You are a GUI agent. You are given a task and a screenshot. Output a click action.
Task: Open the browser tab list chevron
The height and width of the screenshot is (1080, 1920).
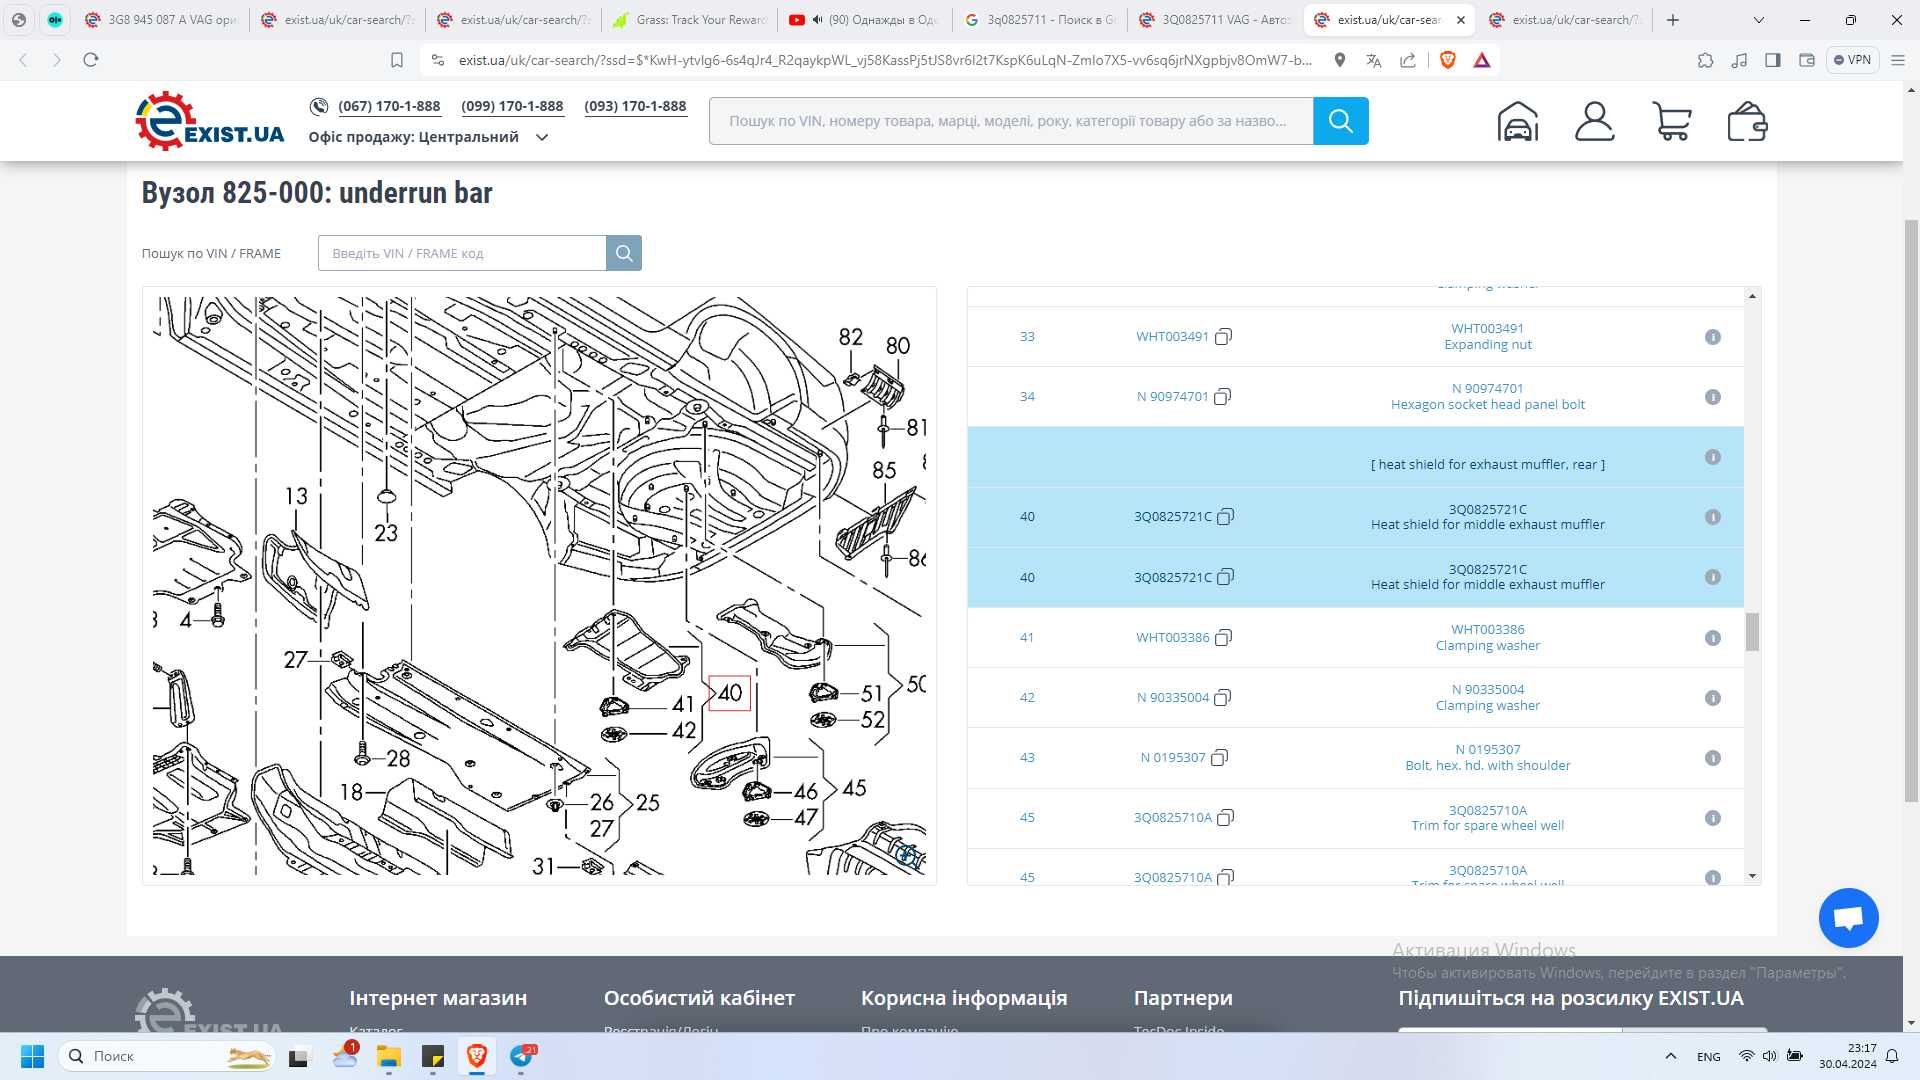pyautogui.click(x=1758, y=20)
